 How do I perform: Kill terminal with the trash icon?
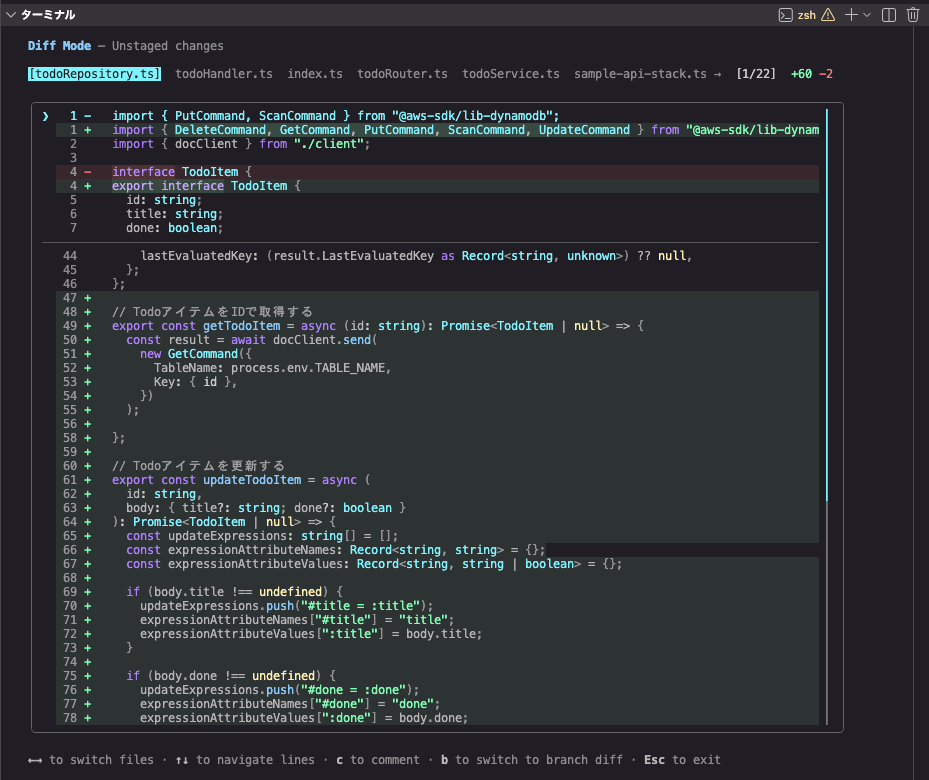pos(912,15)
